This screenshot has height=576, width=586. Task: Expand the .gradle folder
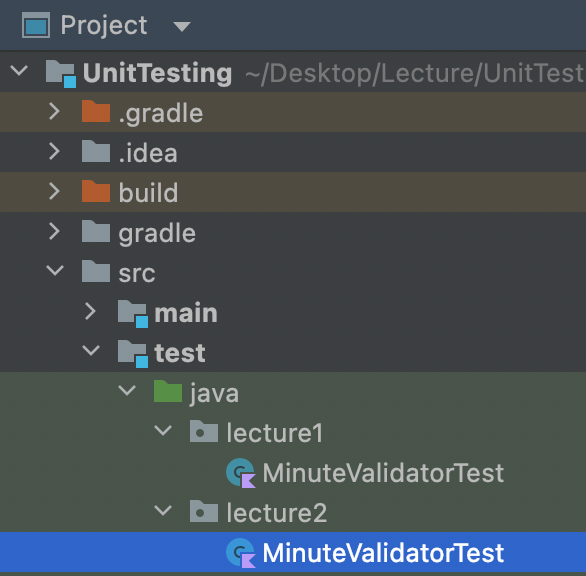pos(55,111)
